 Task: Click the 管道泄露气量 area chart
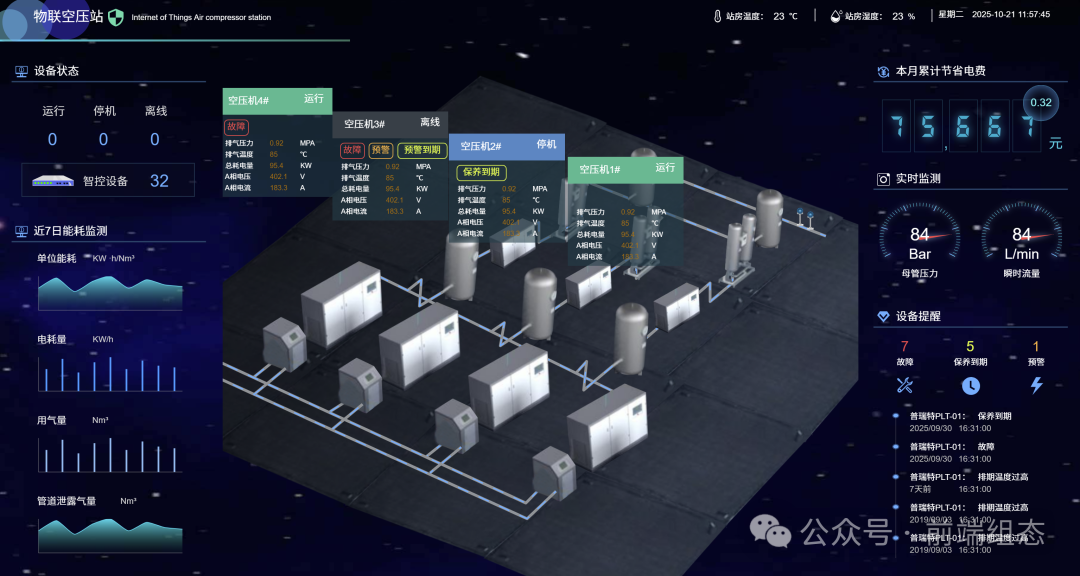point(110,535)
